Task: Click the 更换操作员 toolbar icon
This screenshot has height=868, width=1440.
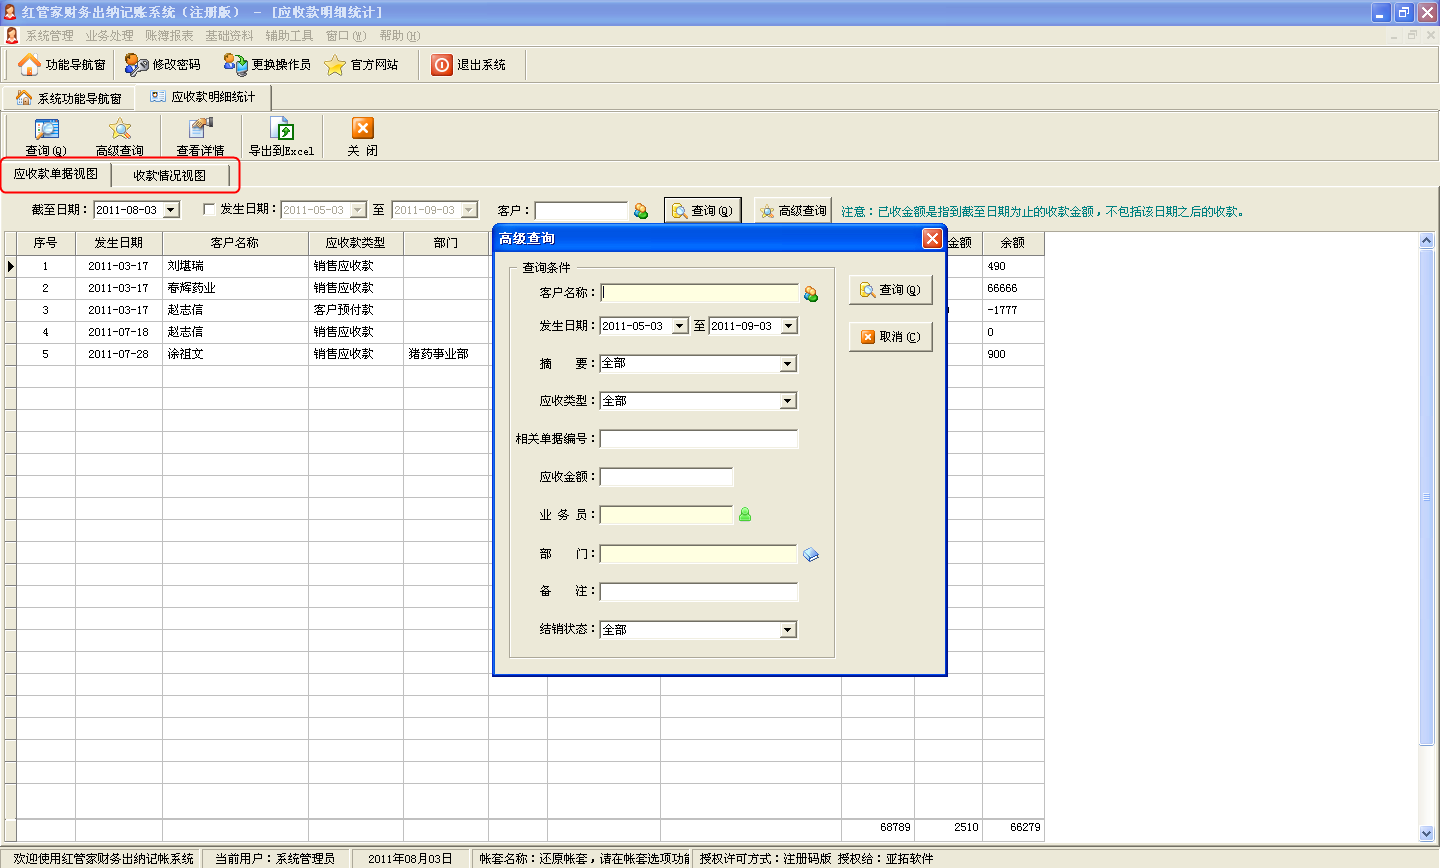Action: tap(236, 65)
